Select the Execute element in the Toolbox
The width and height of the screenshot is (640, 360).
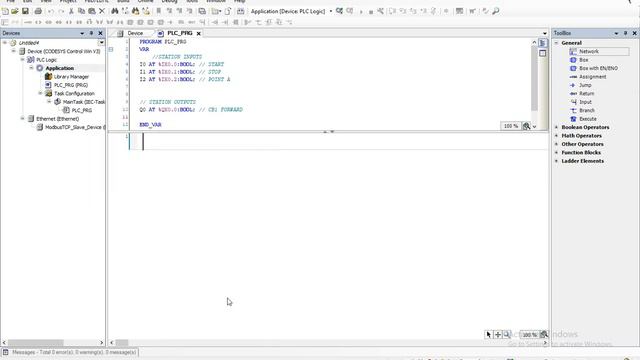click(x=583, y=119)
